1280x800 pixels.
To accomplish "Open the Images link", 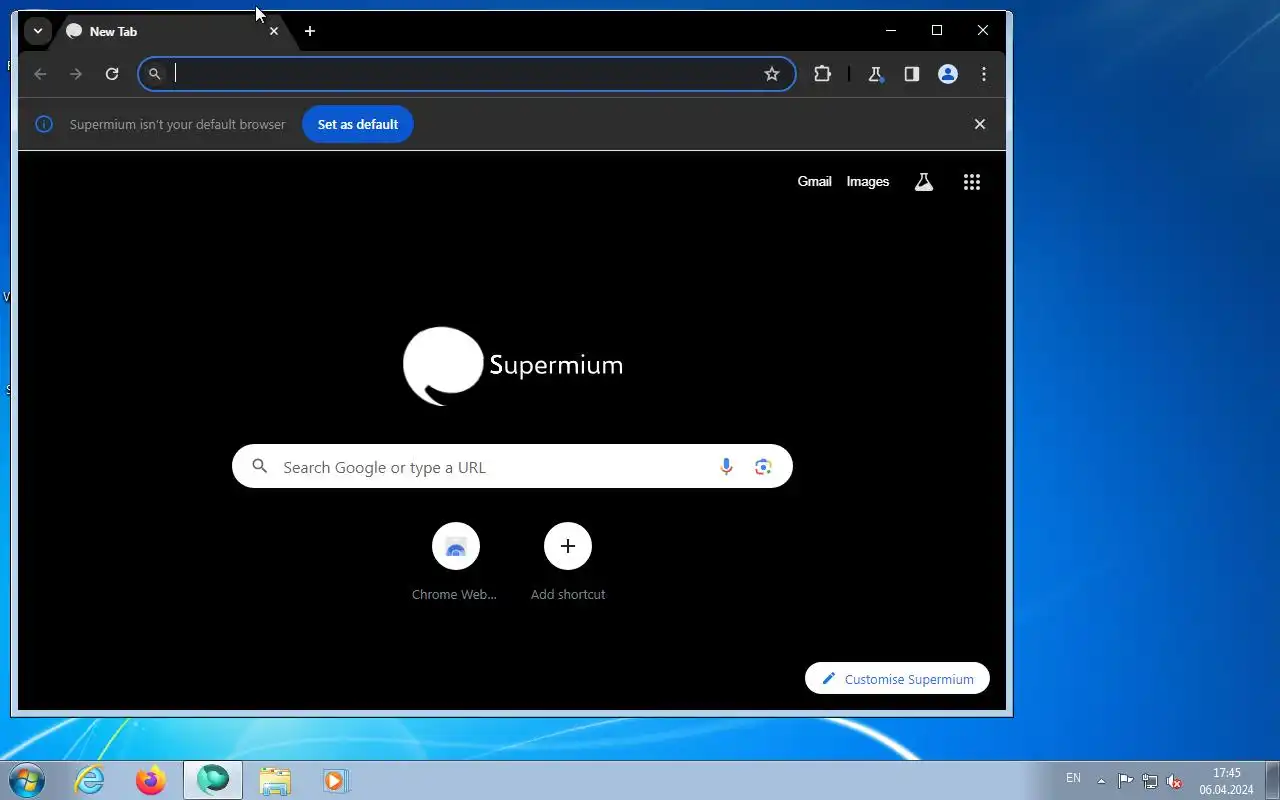I will [868, 181].
